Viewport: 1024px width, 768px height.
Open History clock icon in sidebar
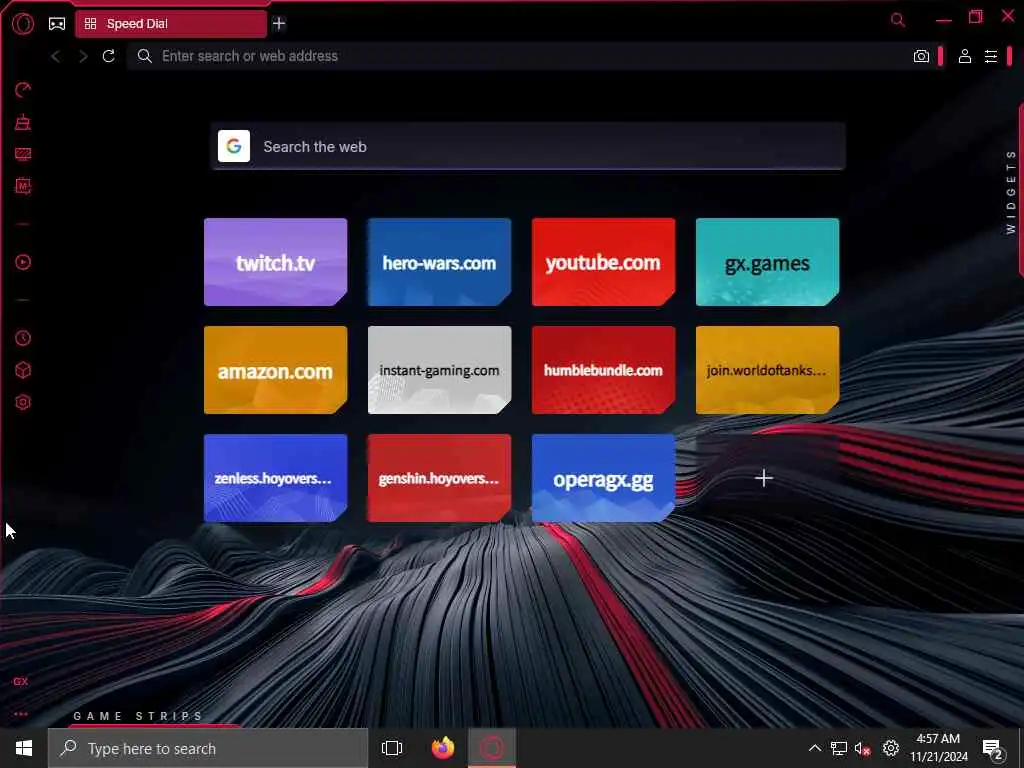[x=23, y=338]
